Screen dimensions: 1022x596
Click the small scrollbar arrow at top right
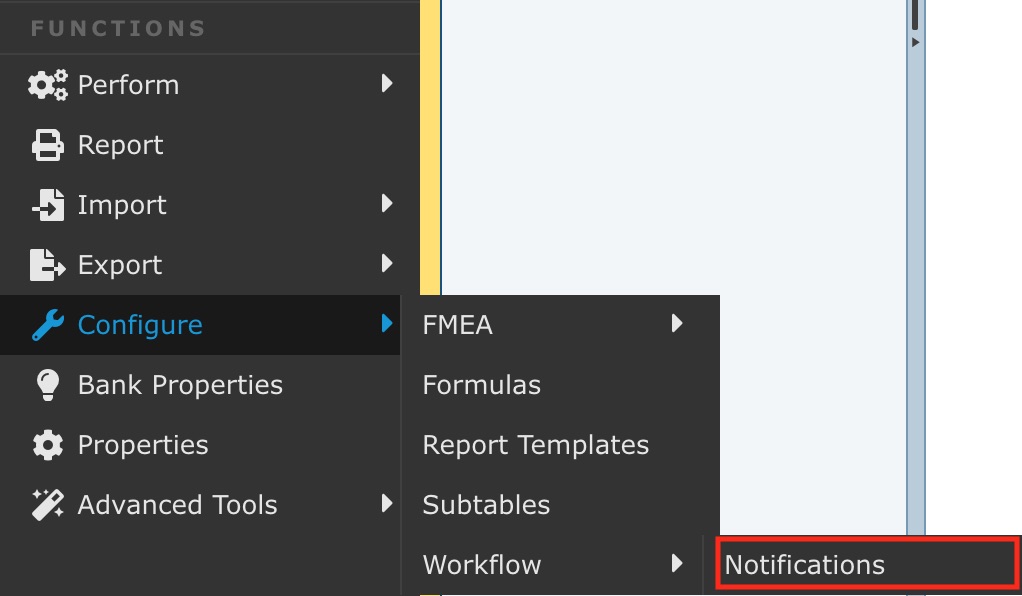915,42
